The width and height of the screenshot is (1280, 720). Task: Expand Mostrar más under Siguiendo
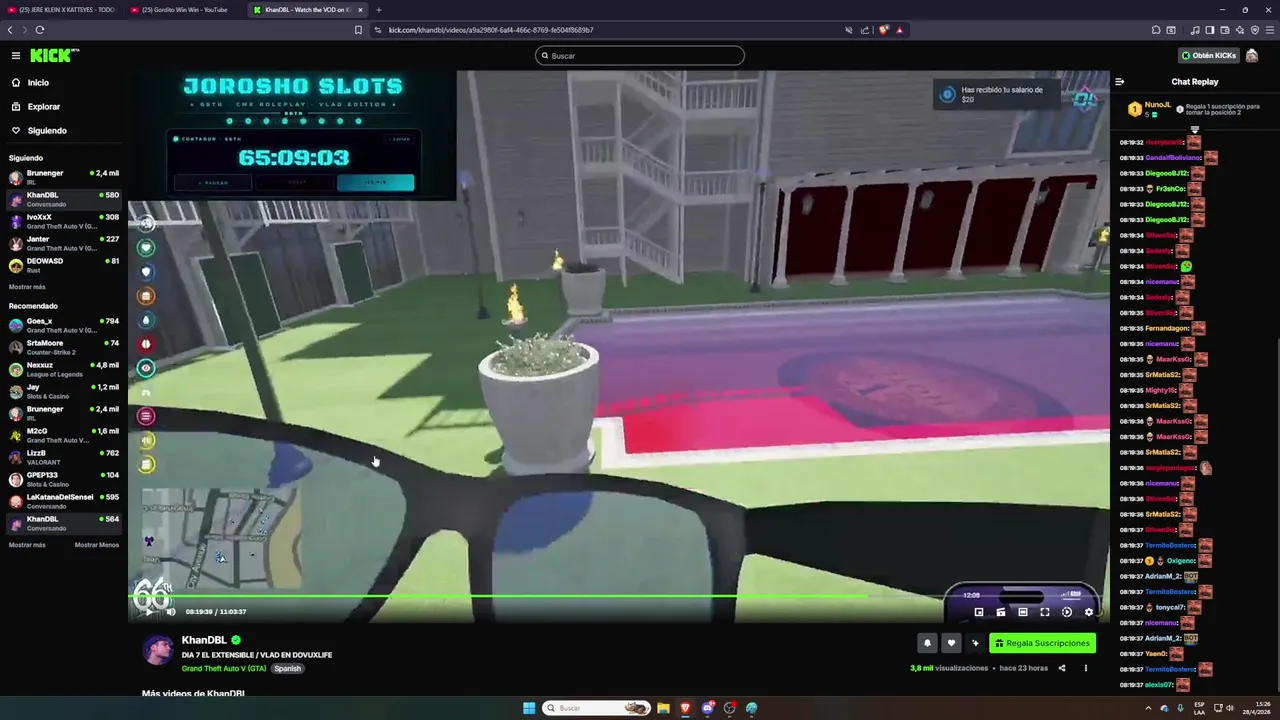pyautogui.click(x=27, y=287)
